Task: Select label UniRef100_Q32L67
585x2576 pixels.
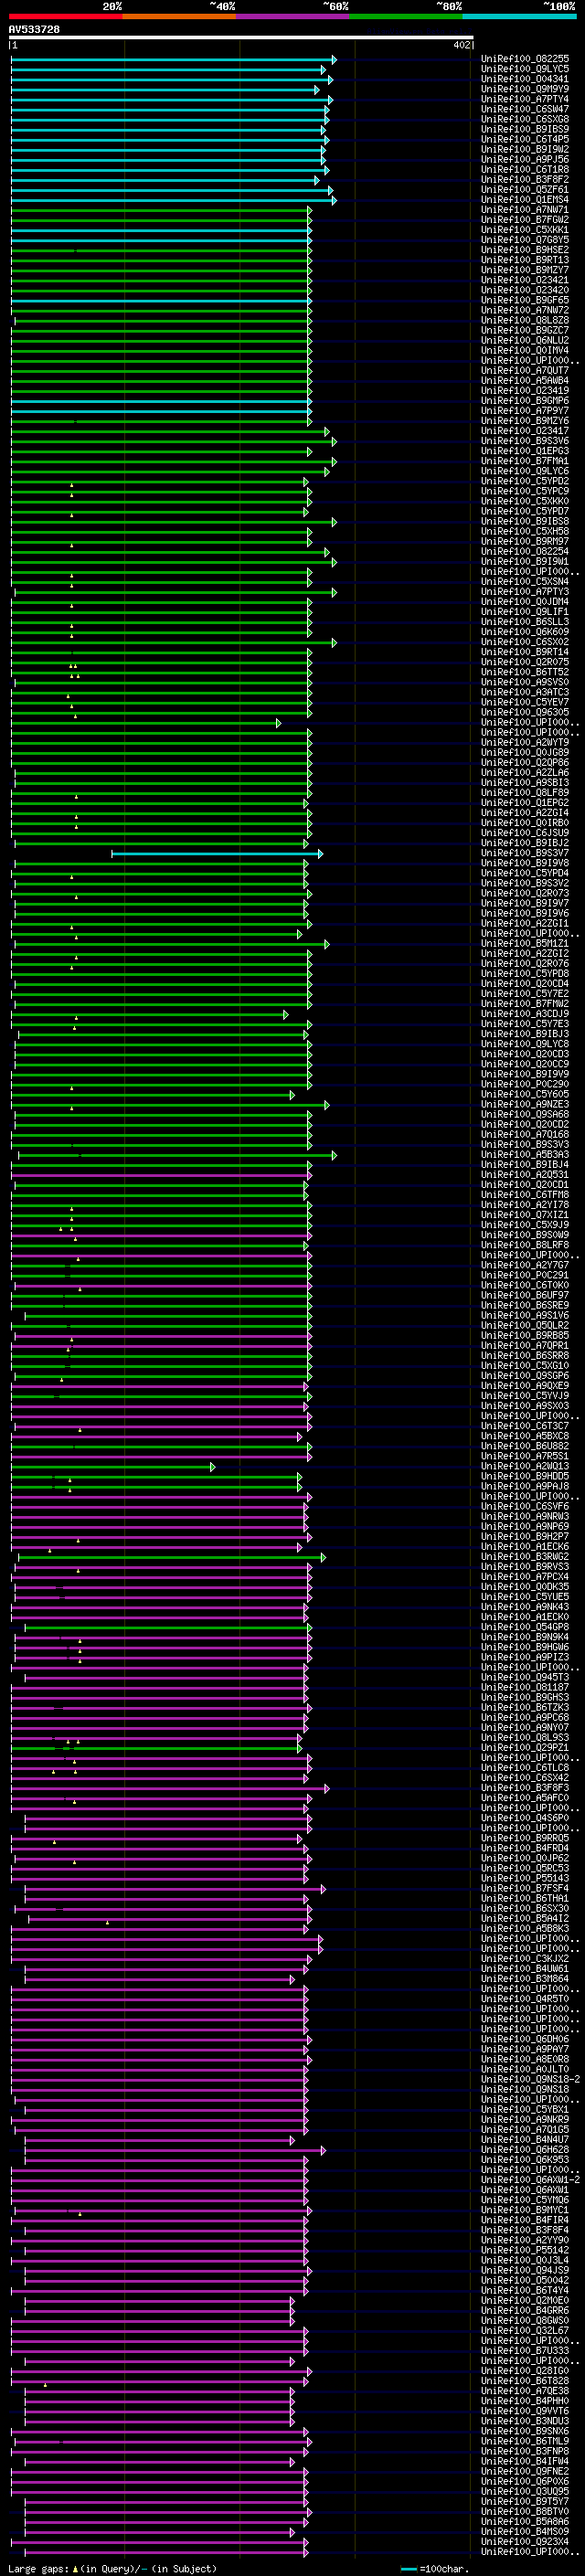Action: coord(525,2330)
